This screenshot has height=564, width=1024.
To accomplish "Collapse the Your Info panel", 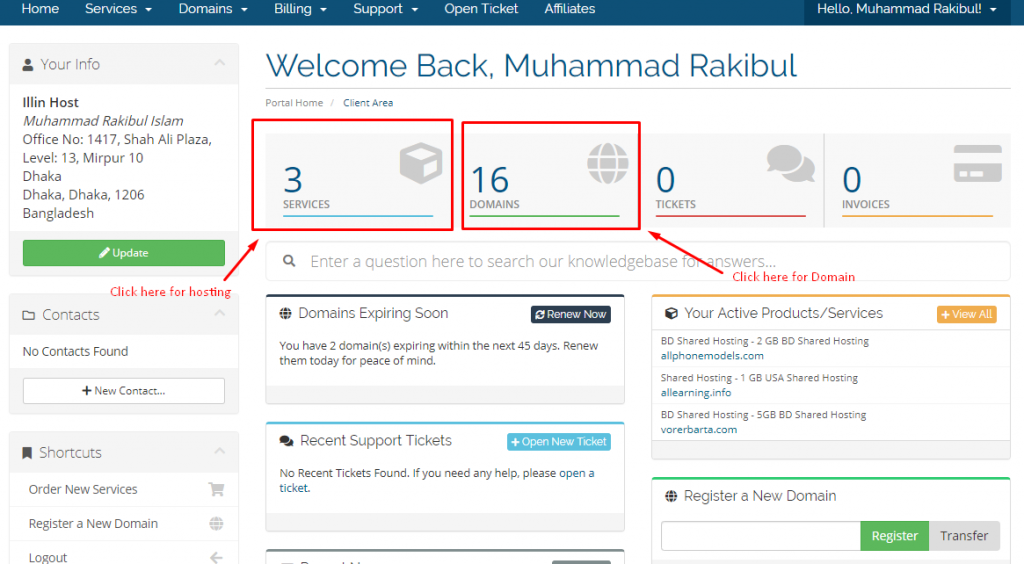I will (x=219, y=64).
